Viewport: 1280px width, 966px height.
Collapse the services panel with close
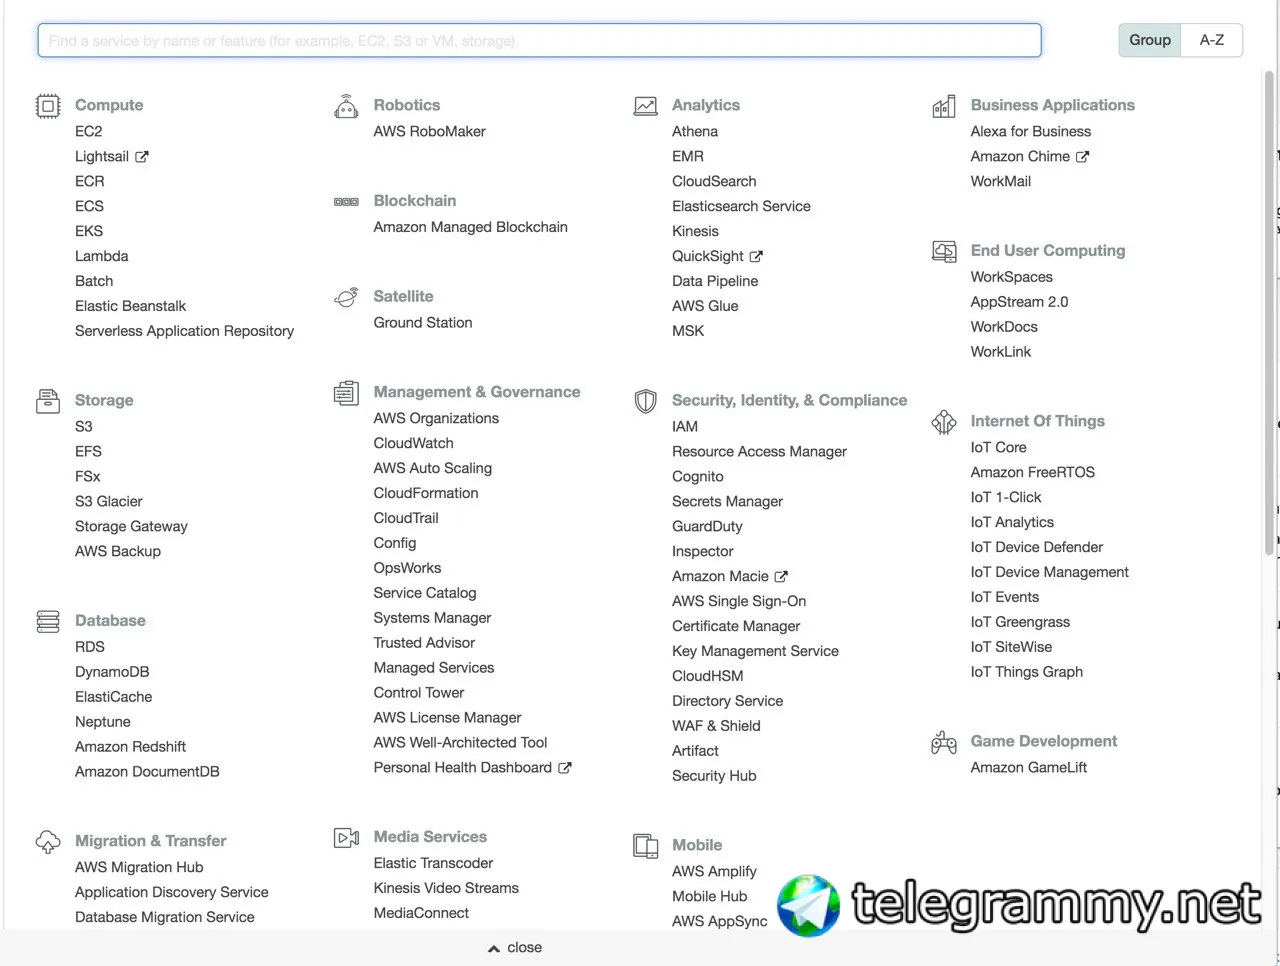click(x=515, y=948)
